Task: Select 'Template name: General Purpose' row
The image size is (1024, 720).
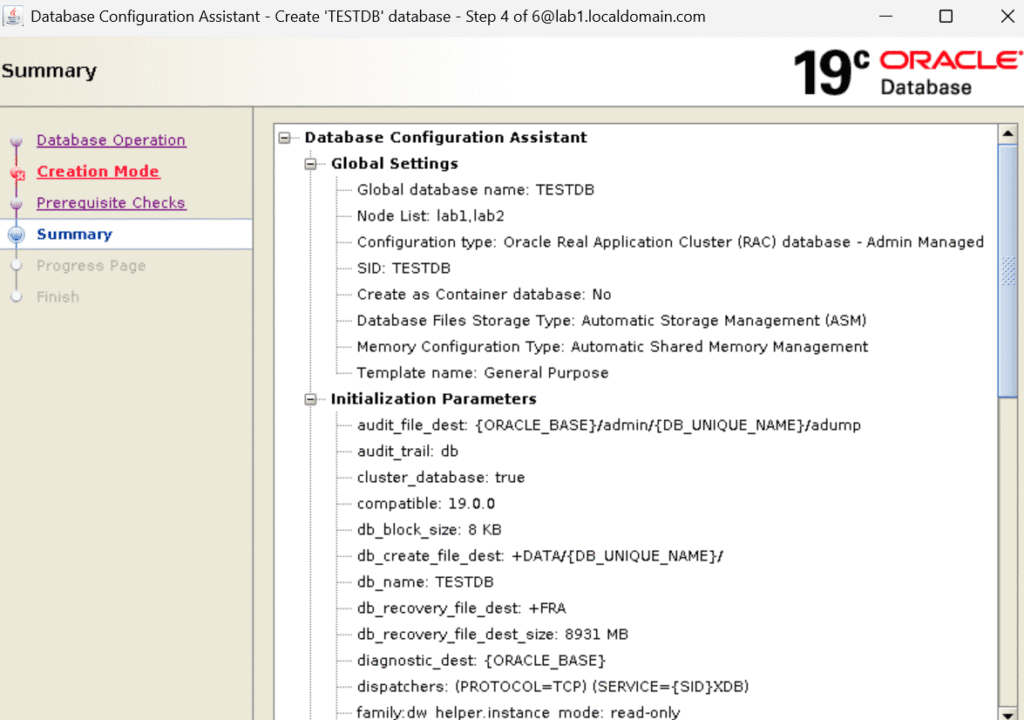Action: pyautogui.click(x=483, y=372)
